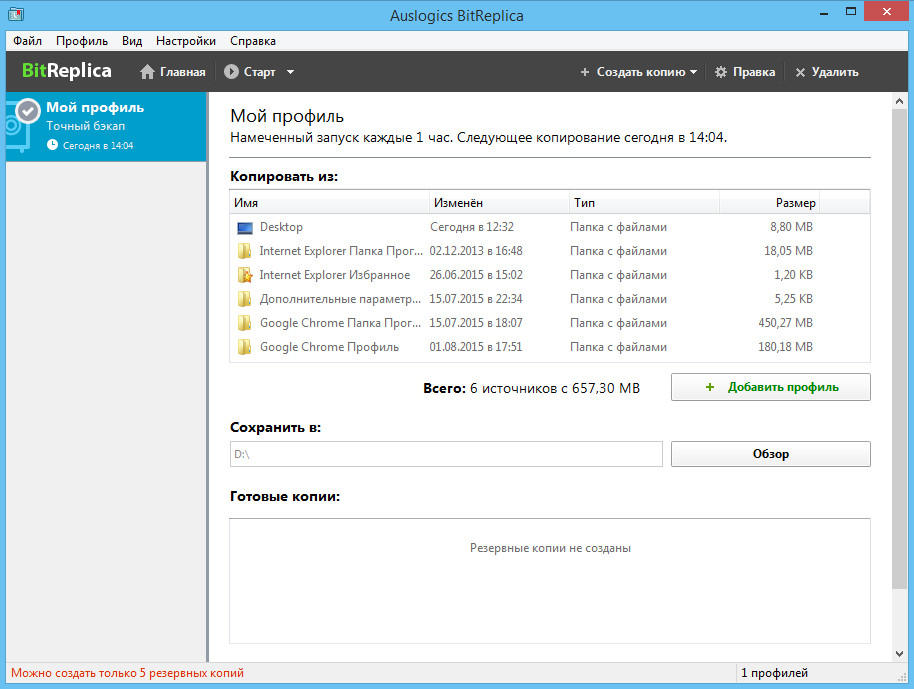The image size is (914, 689).
Task: Click the red status message about 5 копий
Action: coord(127,673)
